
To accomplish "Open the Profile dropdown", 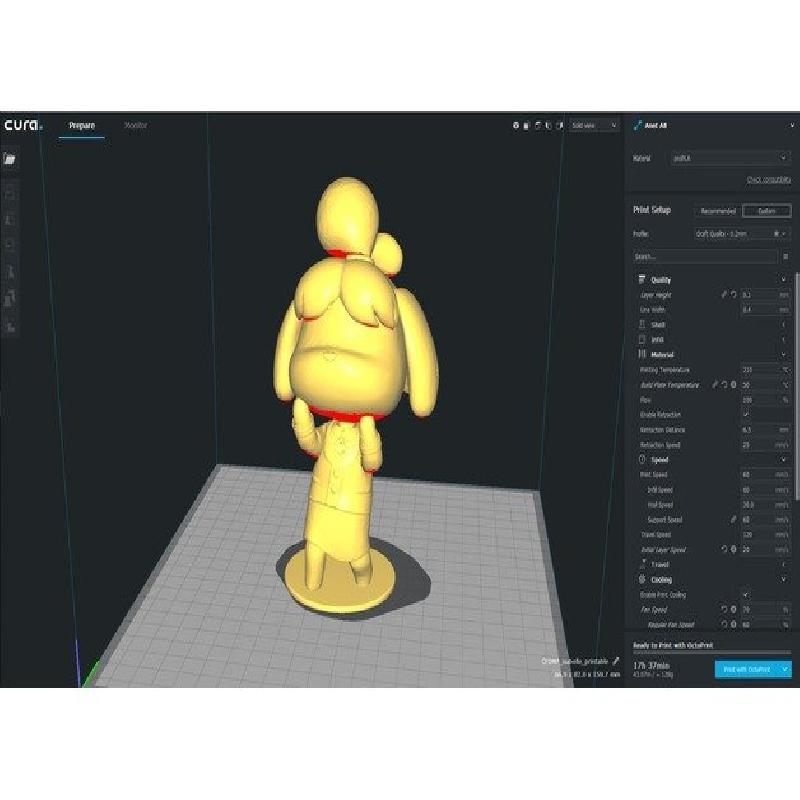I will (x=742, y=234).
